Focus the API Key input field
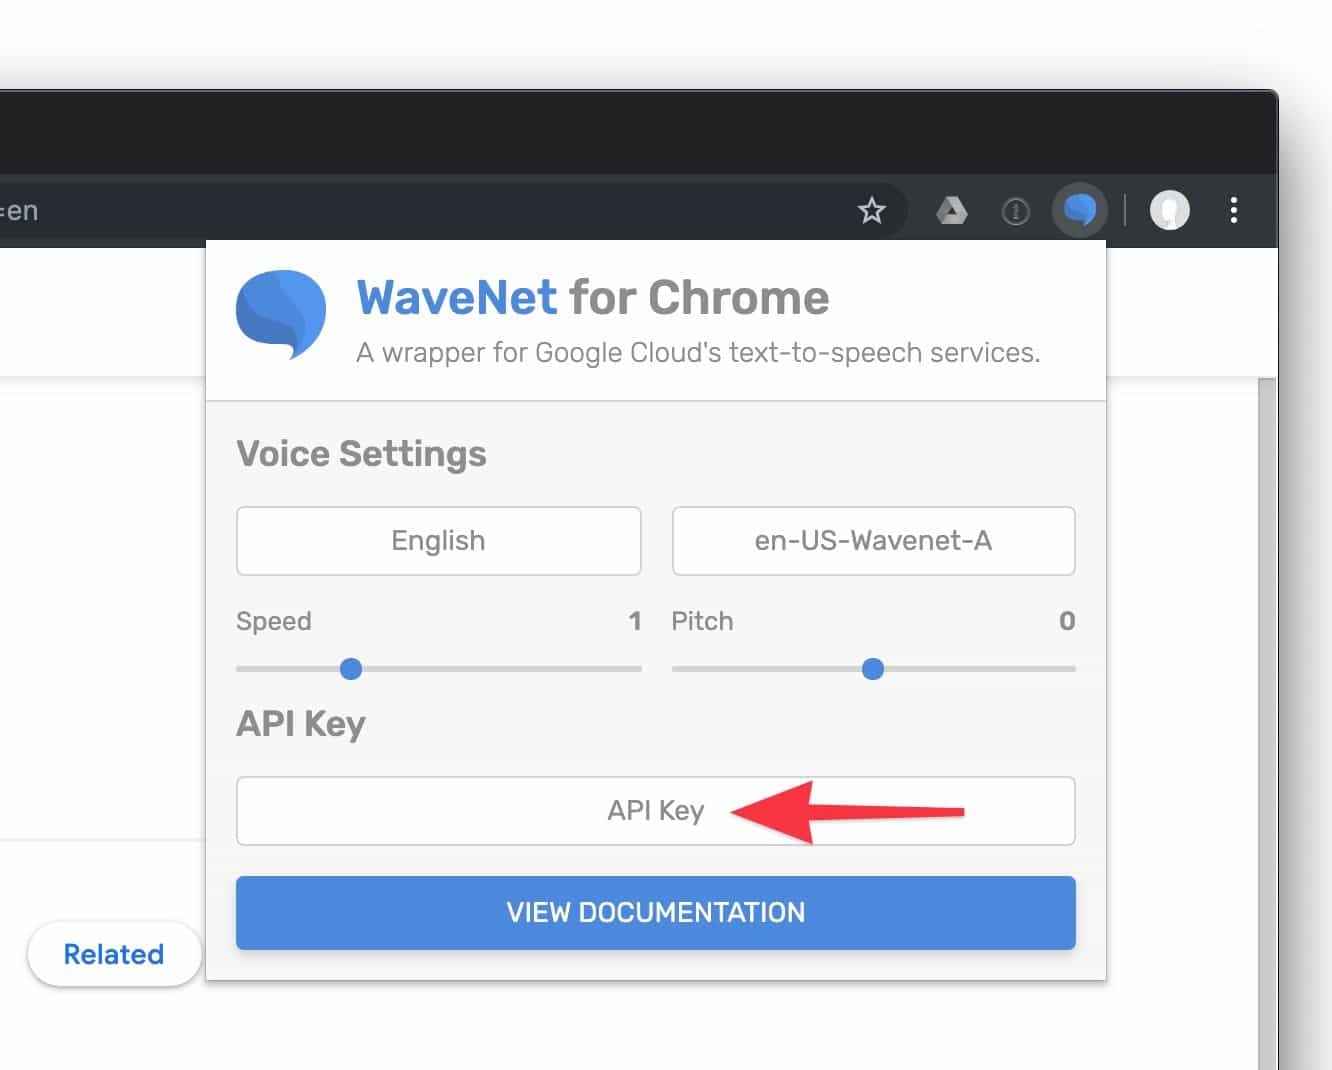This screenshot has height=1070, width=1332. [x=656, y=811]
